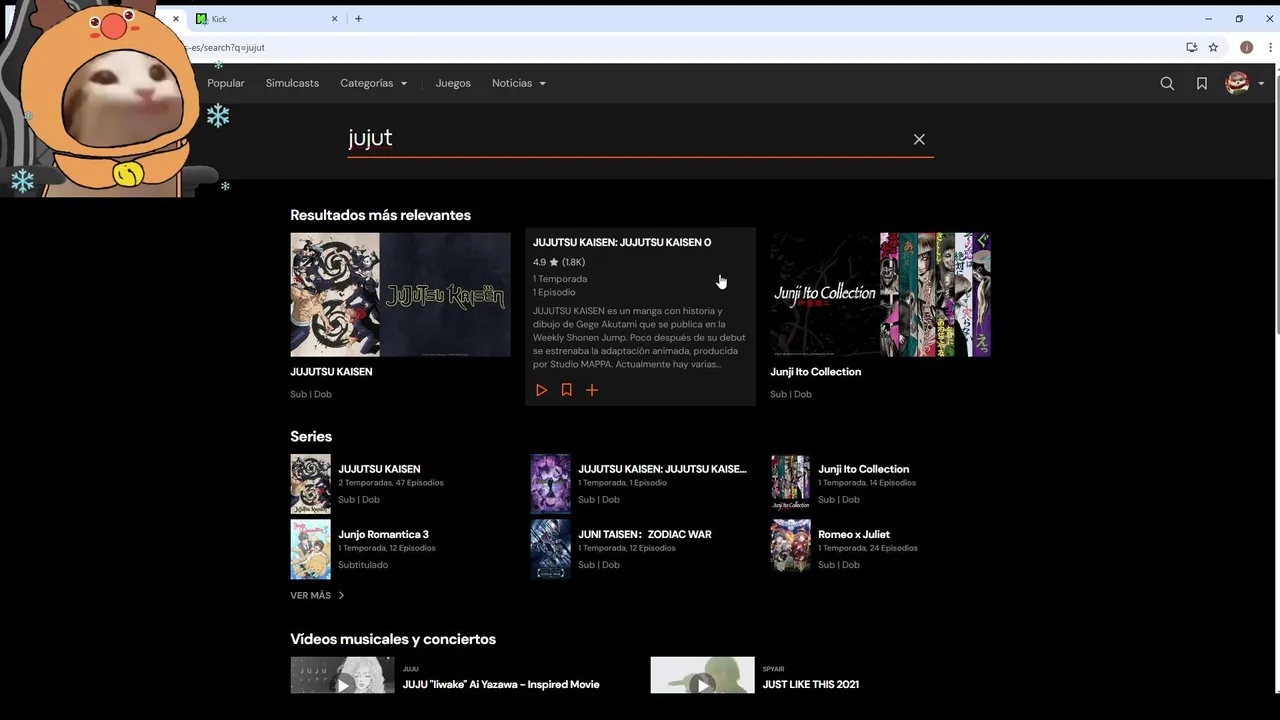This screenshot has height=720, width=1280.
Task: Play Jujutsu Kaisen 0 with the play icon
Action: (541, 390)
